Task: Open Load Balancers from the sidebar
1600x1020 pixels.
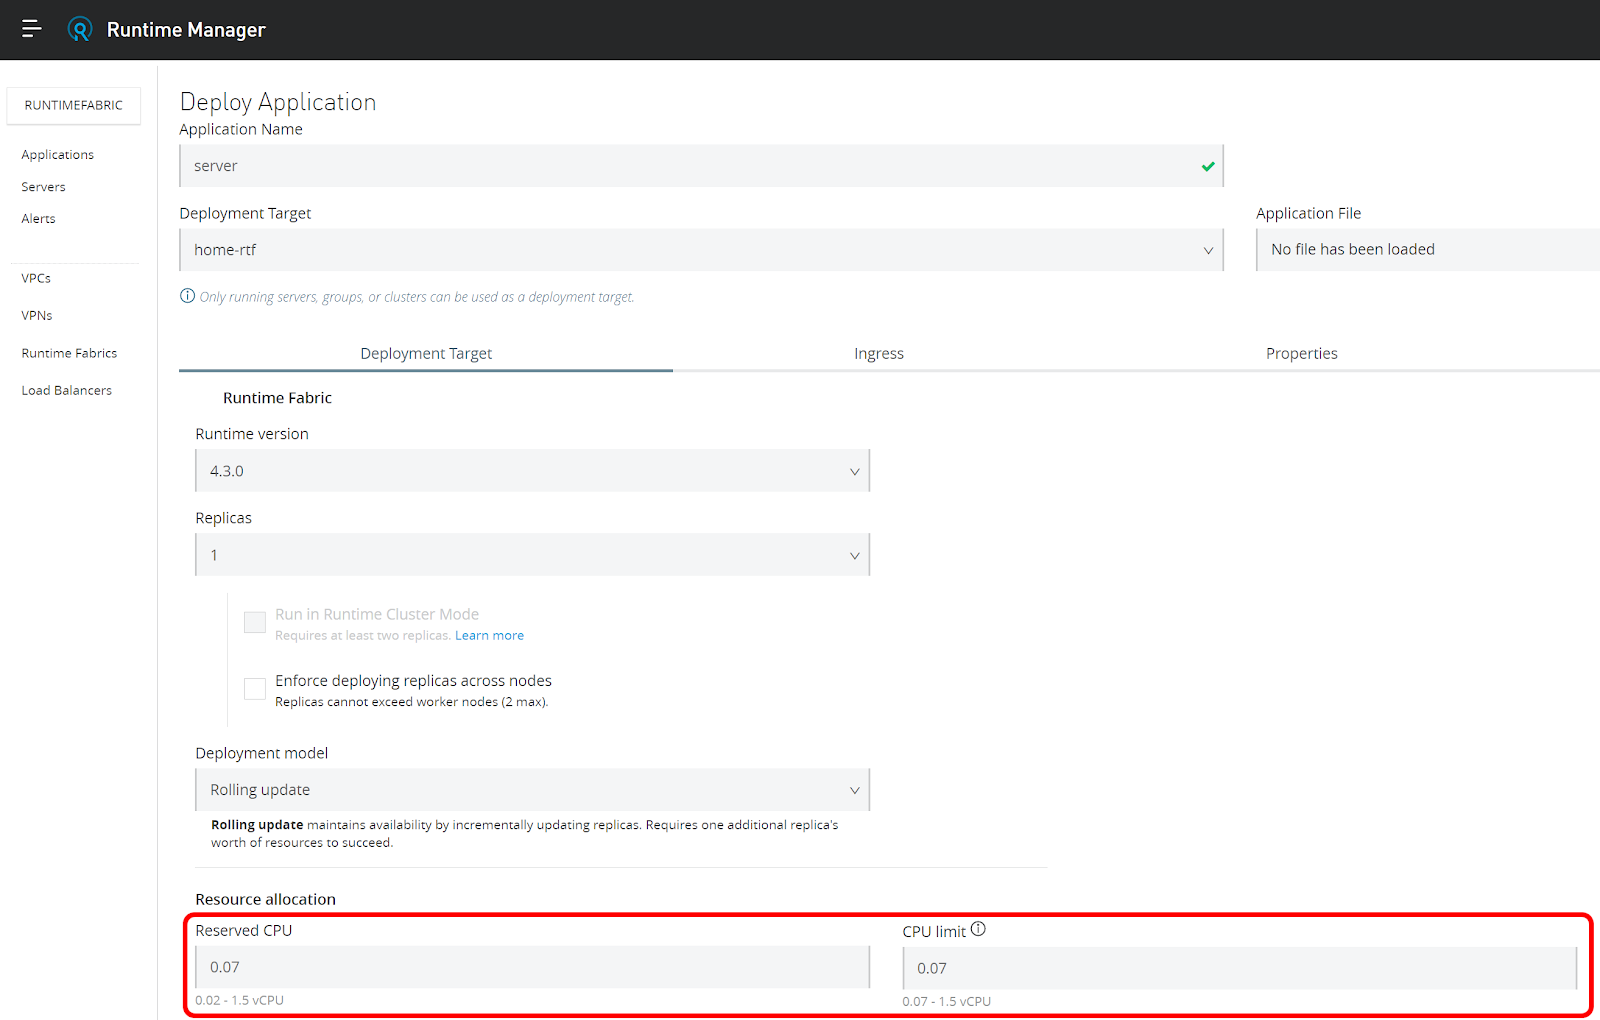Action: coord(66,390)
